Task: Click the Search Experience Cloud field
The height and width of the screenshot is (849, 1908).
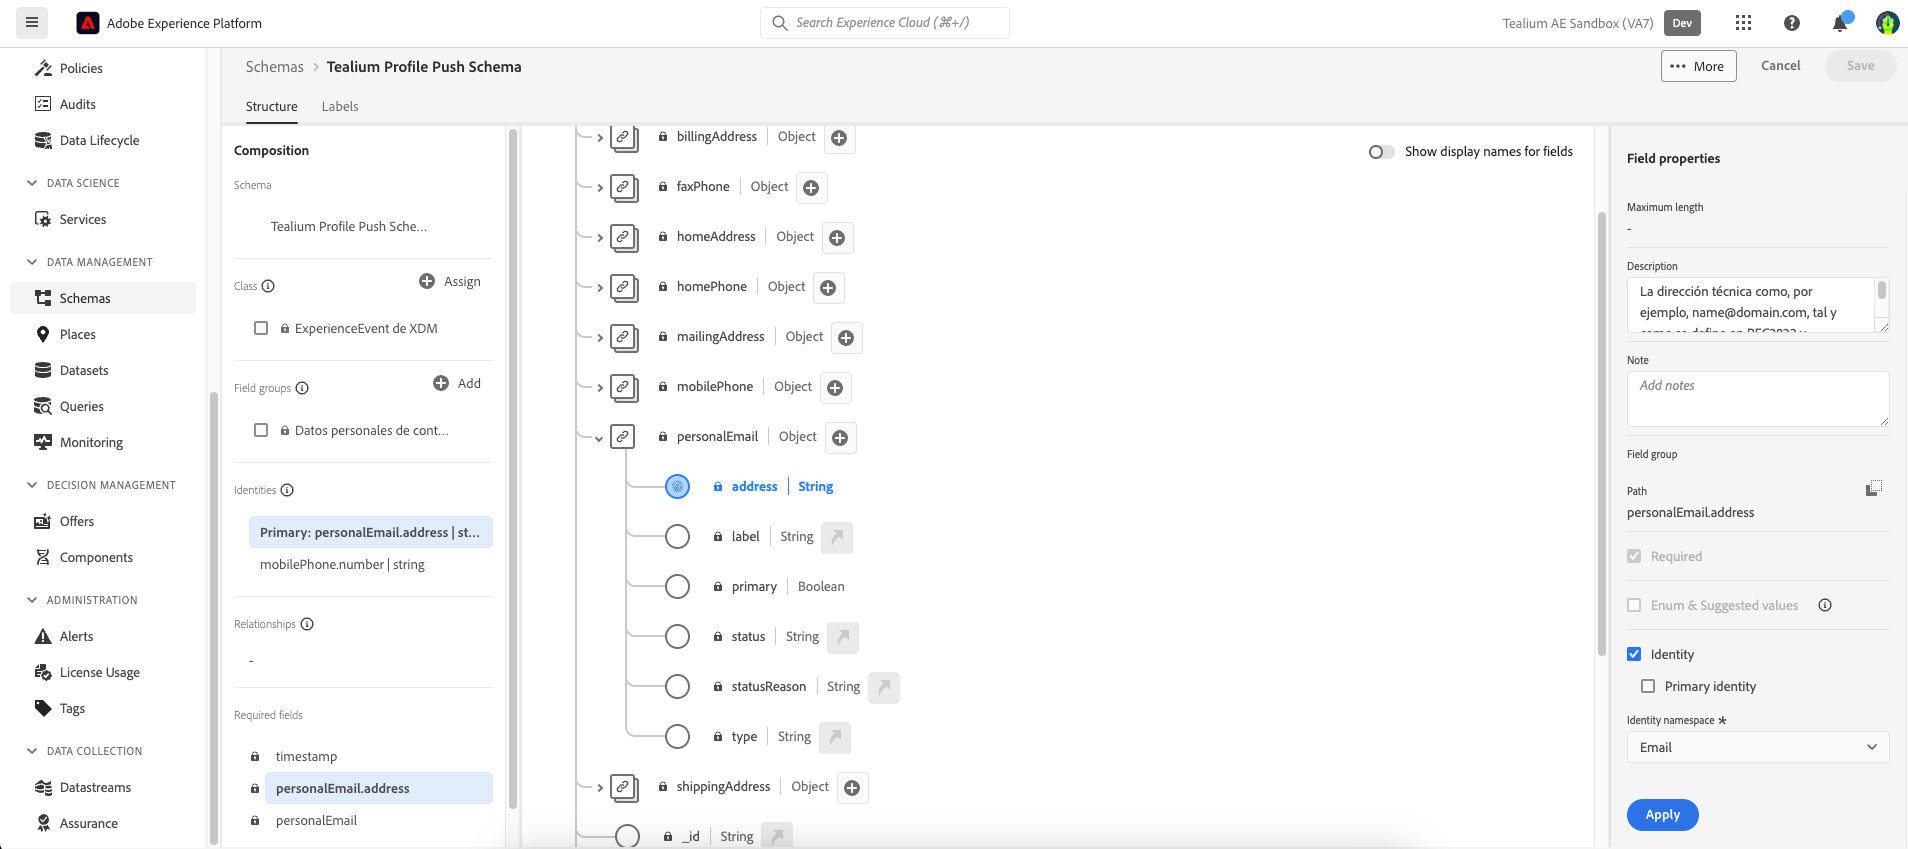Action: click(x=885, y=22)
